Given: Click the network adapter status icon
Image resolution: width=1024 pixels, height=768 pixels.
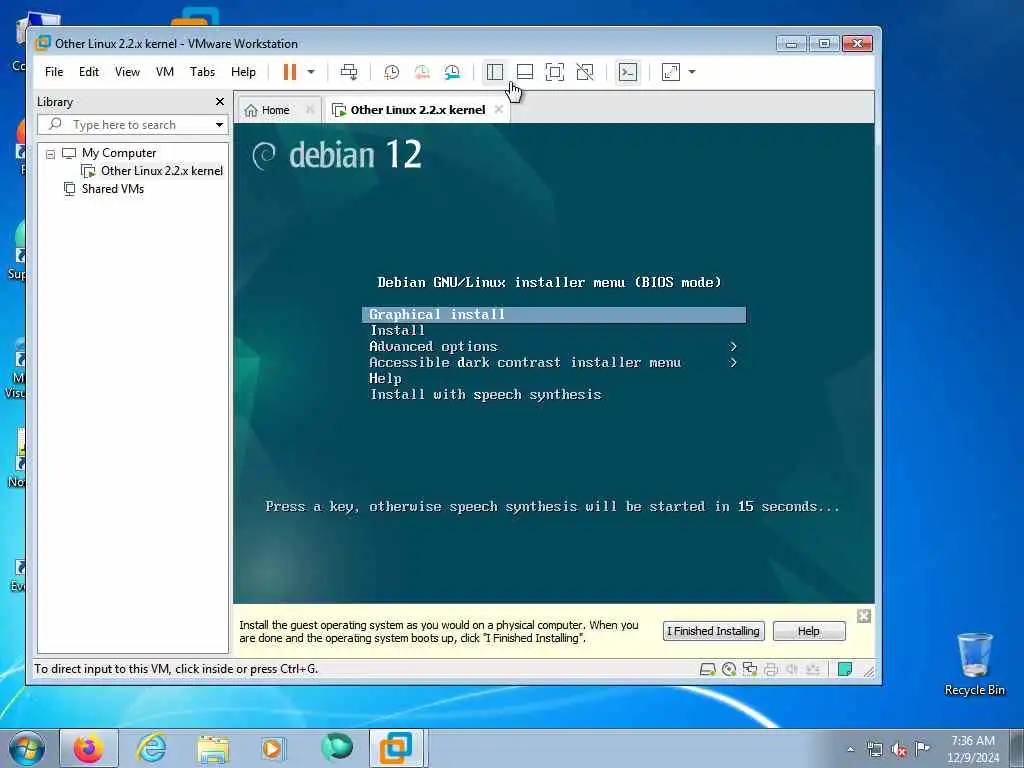Looking at the screenshot, I should [x=750, y=669].
